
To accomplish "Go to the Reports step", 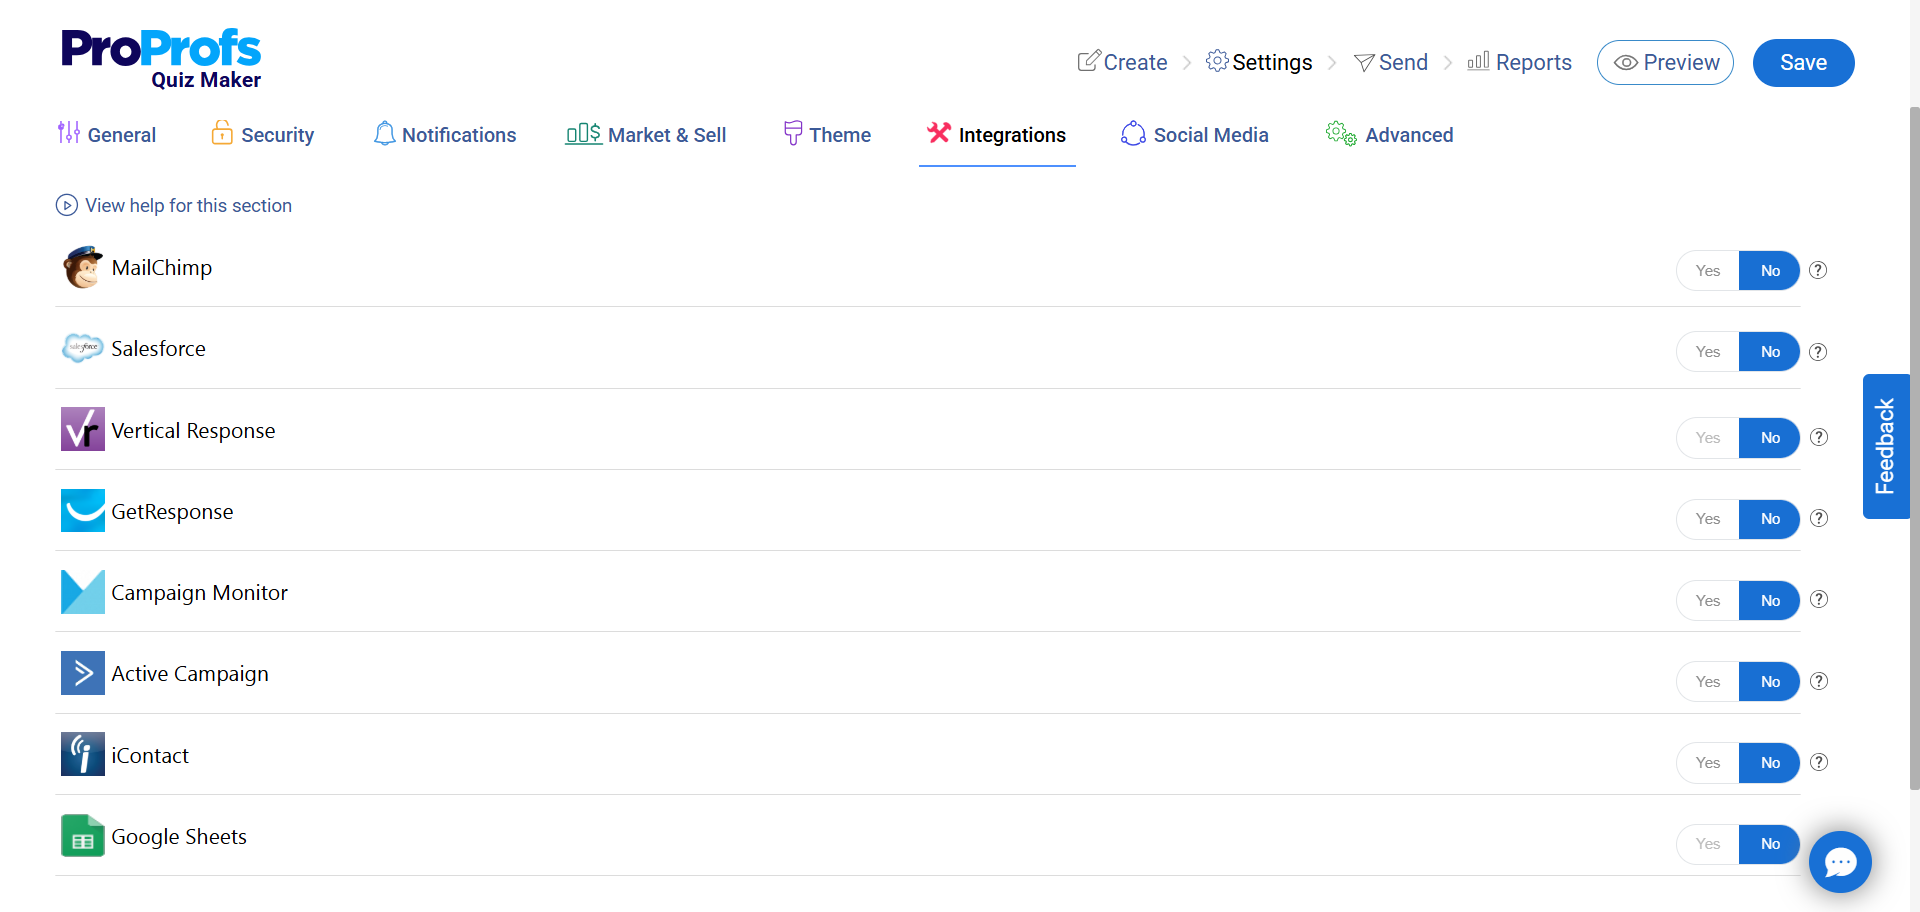I will pyautogui.click(x=1519, y=63).
